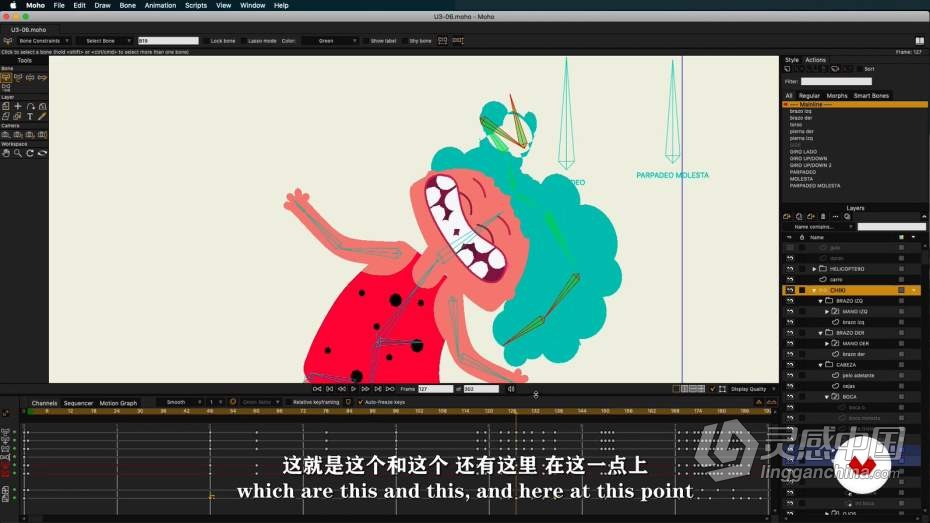The image size is (930, 523).
Task: Click the Layers panel more options (…) icon
Action: (835, 216)
